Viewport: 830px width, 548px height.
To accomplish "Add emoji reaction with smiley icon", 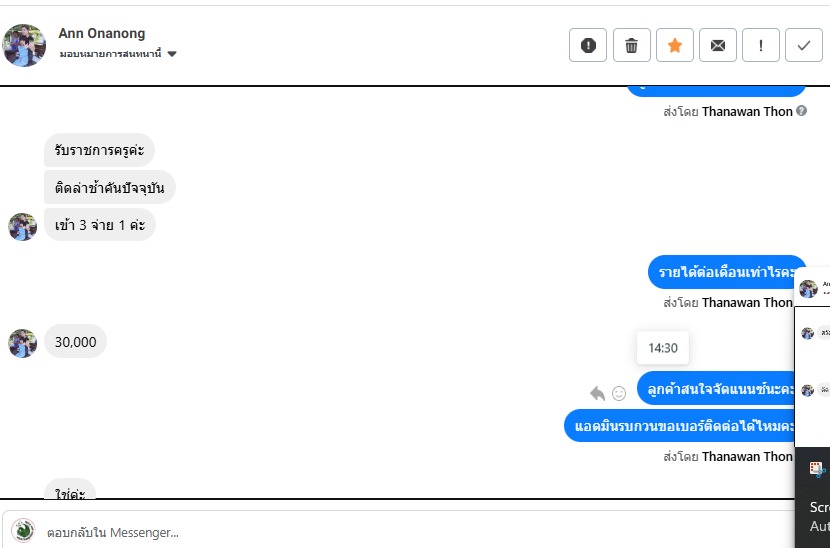I will (x=619, y=393).
